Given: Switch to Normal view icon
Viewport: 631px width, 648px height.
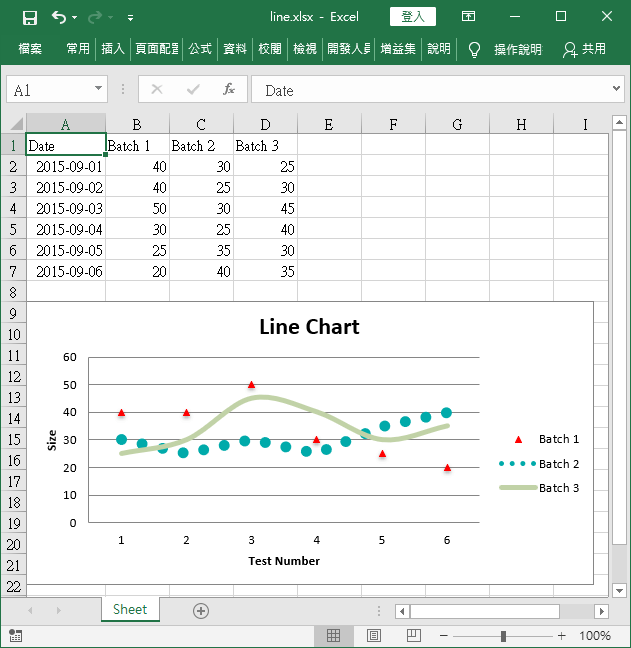Looking at the screenshot, I should point(333,636).
